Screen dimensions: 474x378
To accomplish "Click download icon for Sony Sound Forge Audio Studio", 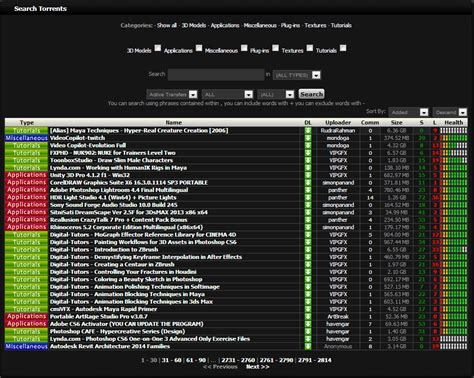I will [x=308, y=205].
